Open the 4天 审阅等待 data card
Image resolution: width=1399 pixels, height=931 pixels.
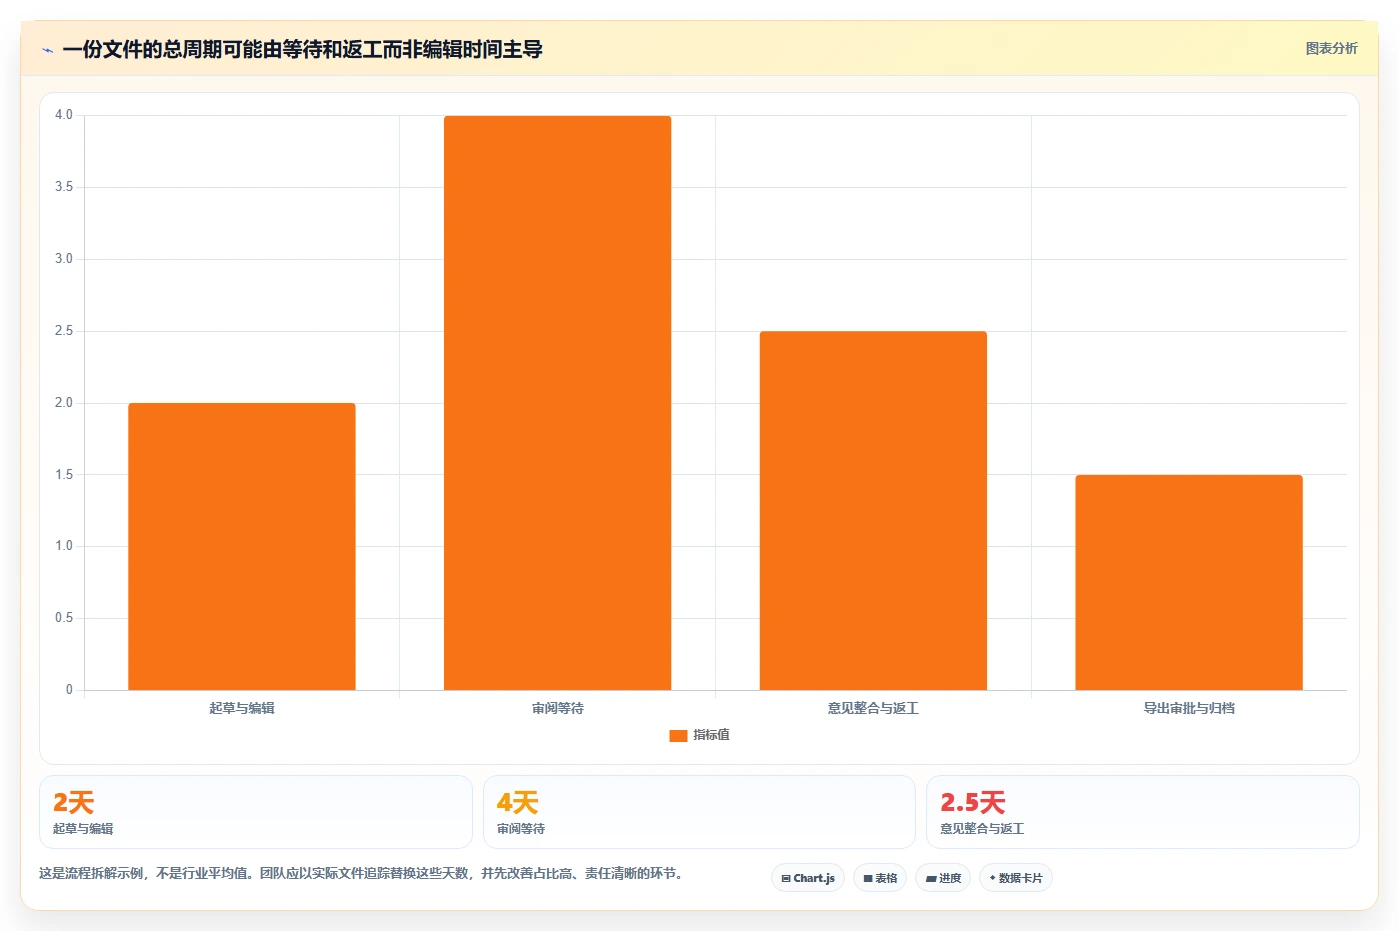pos(699,812)
